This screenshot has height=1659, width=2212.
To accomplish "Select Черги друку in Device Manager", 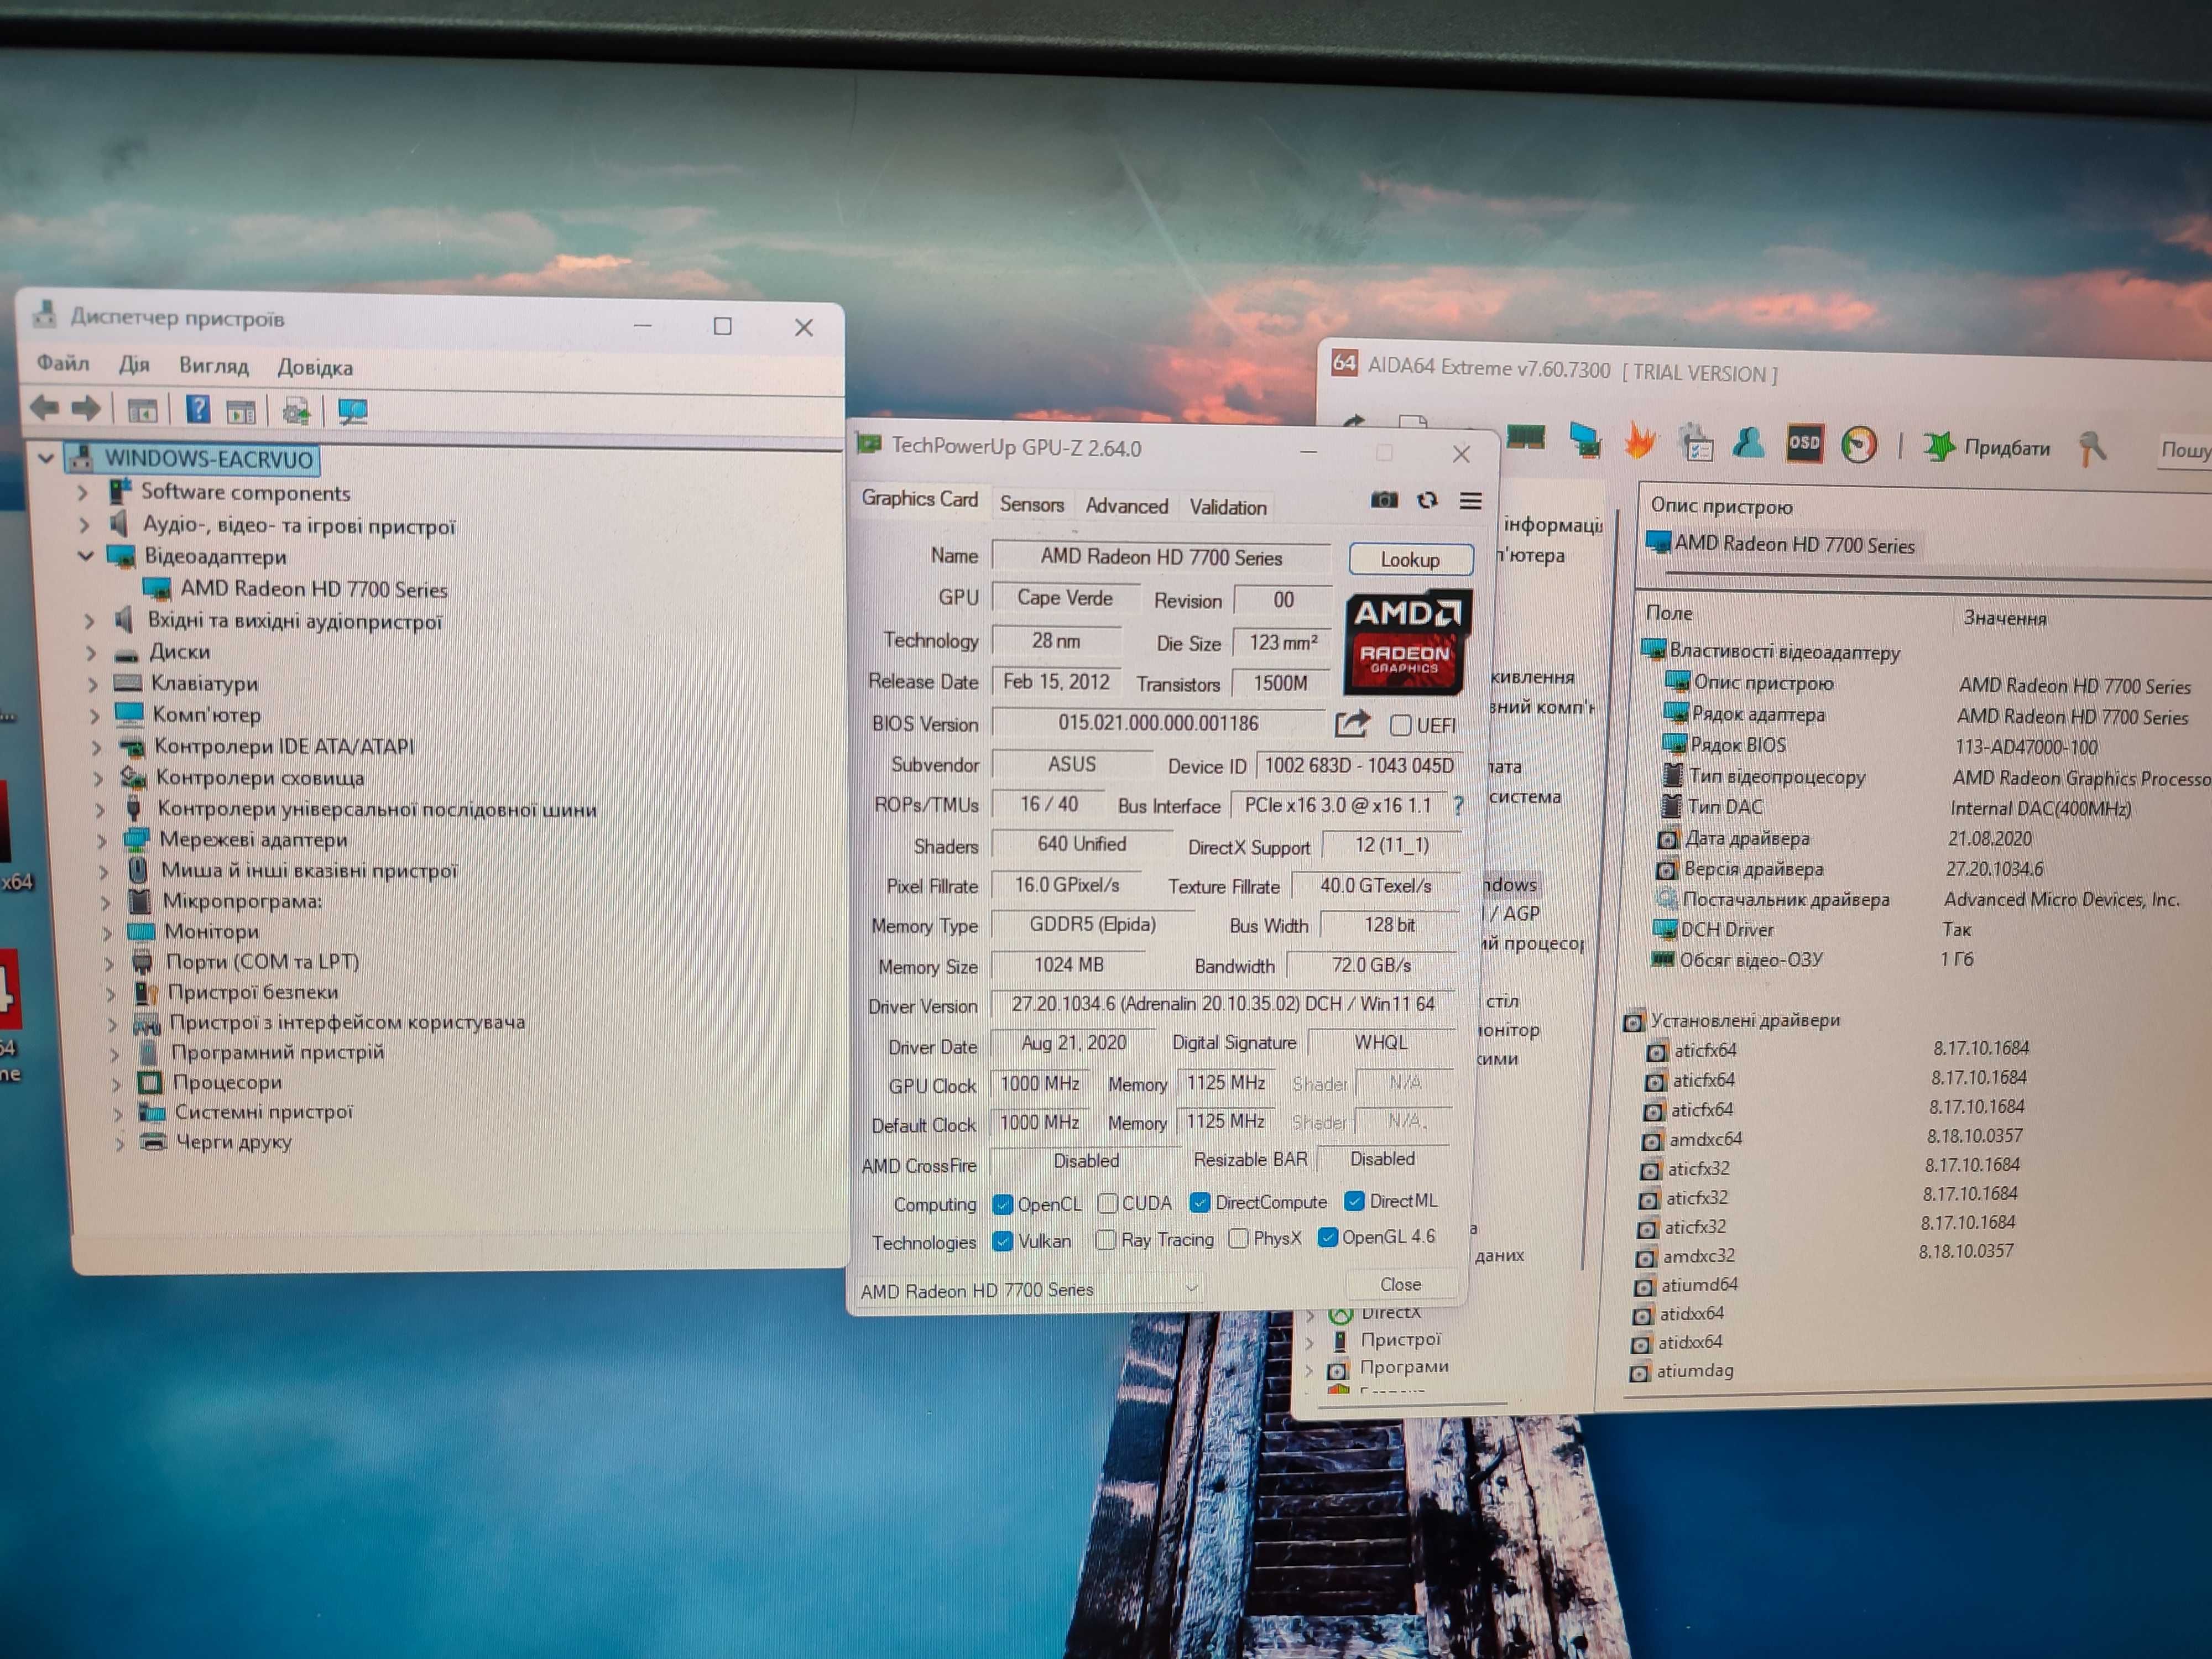I will pos(233,1141).
